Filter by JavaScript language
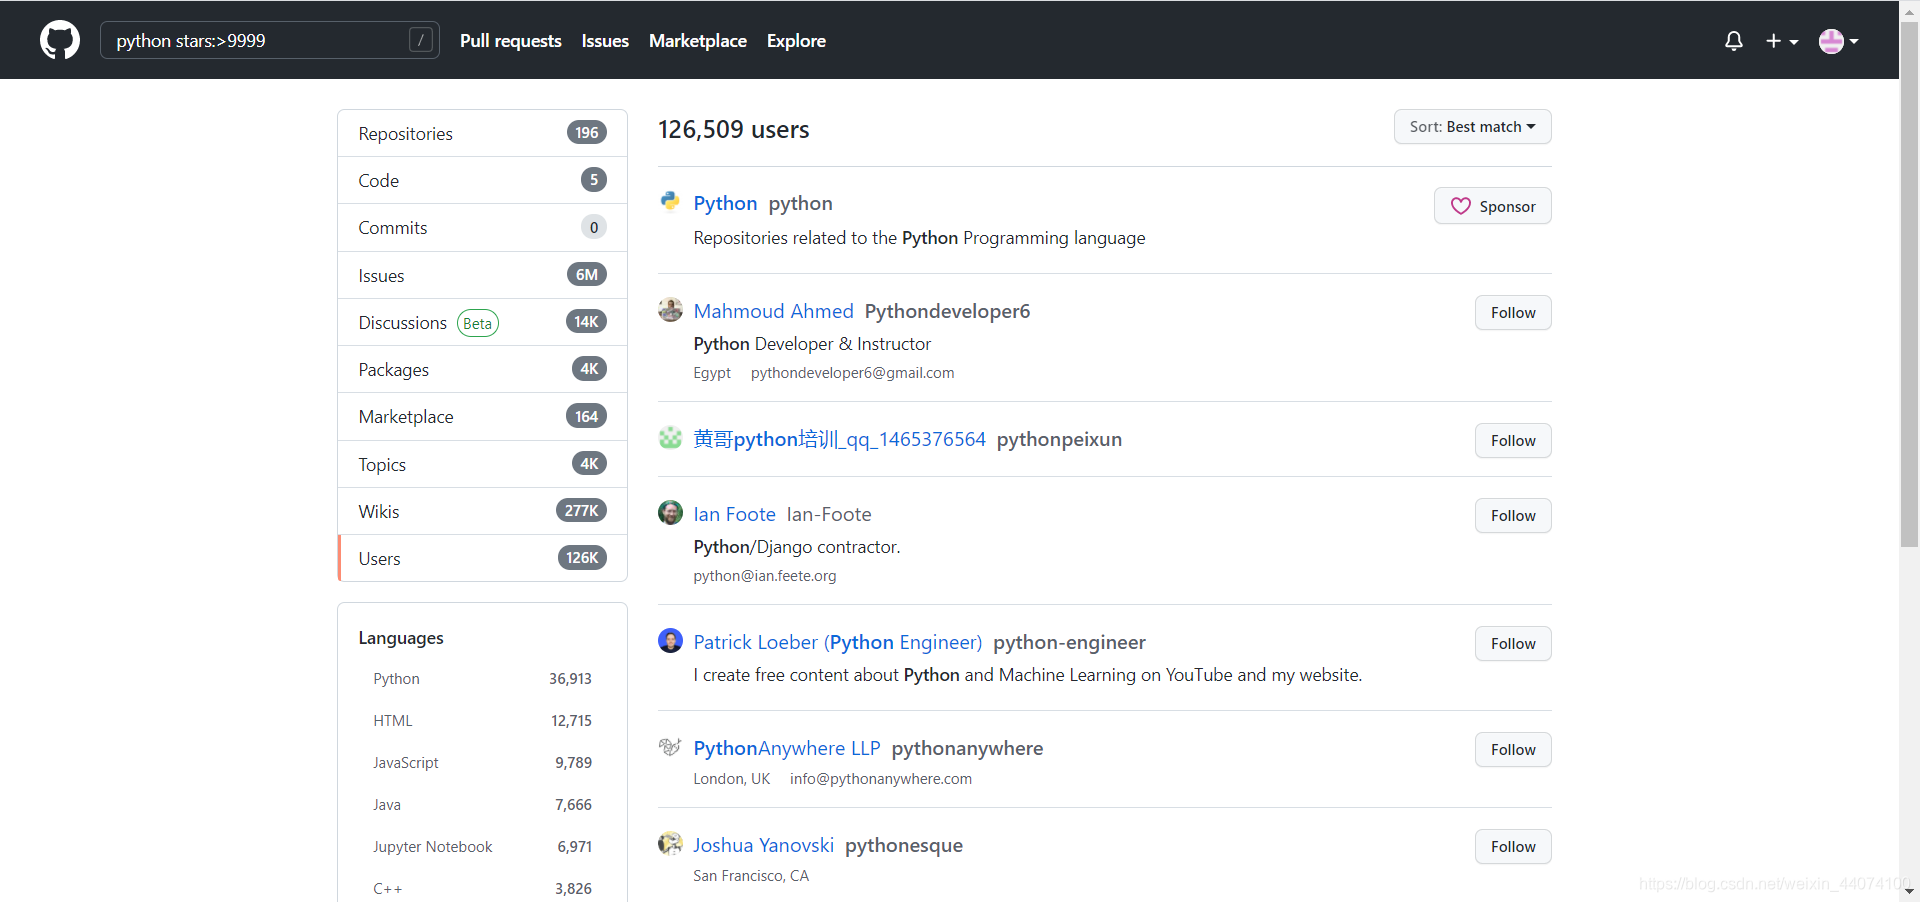Image resolution: width=1920 pixels, height=902 pixels. pyautogui.click(x=482, y=763)
